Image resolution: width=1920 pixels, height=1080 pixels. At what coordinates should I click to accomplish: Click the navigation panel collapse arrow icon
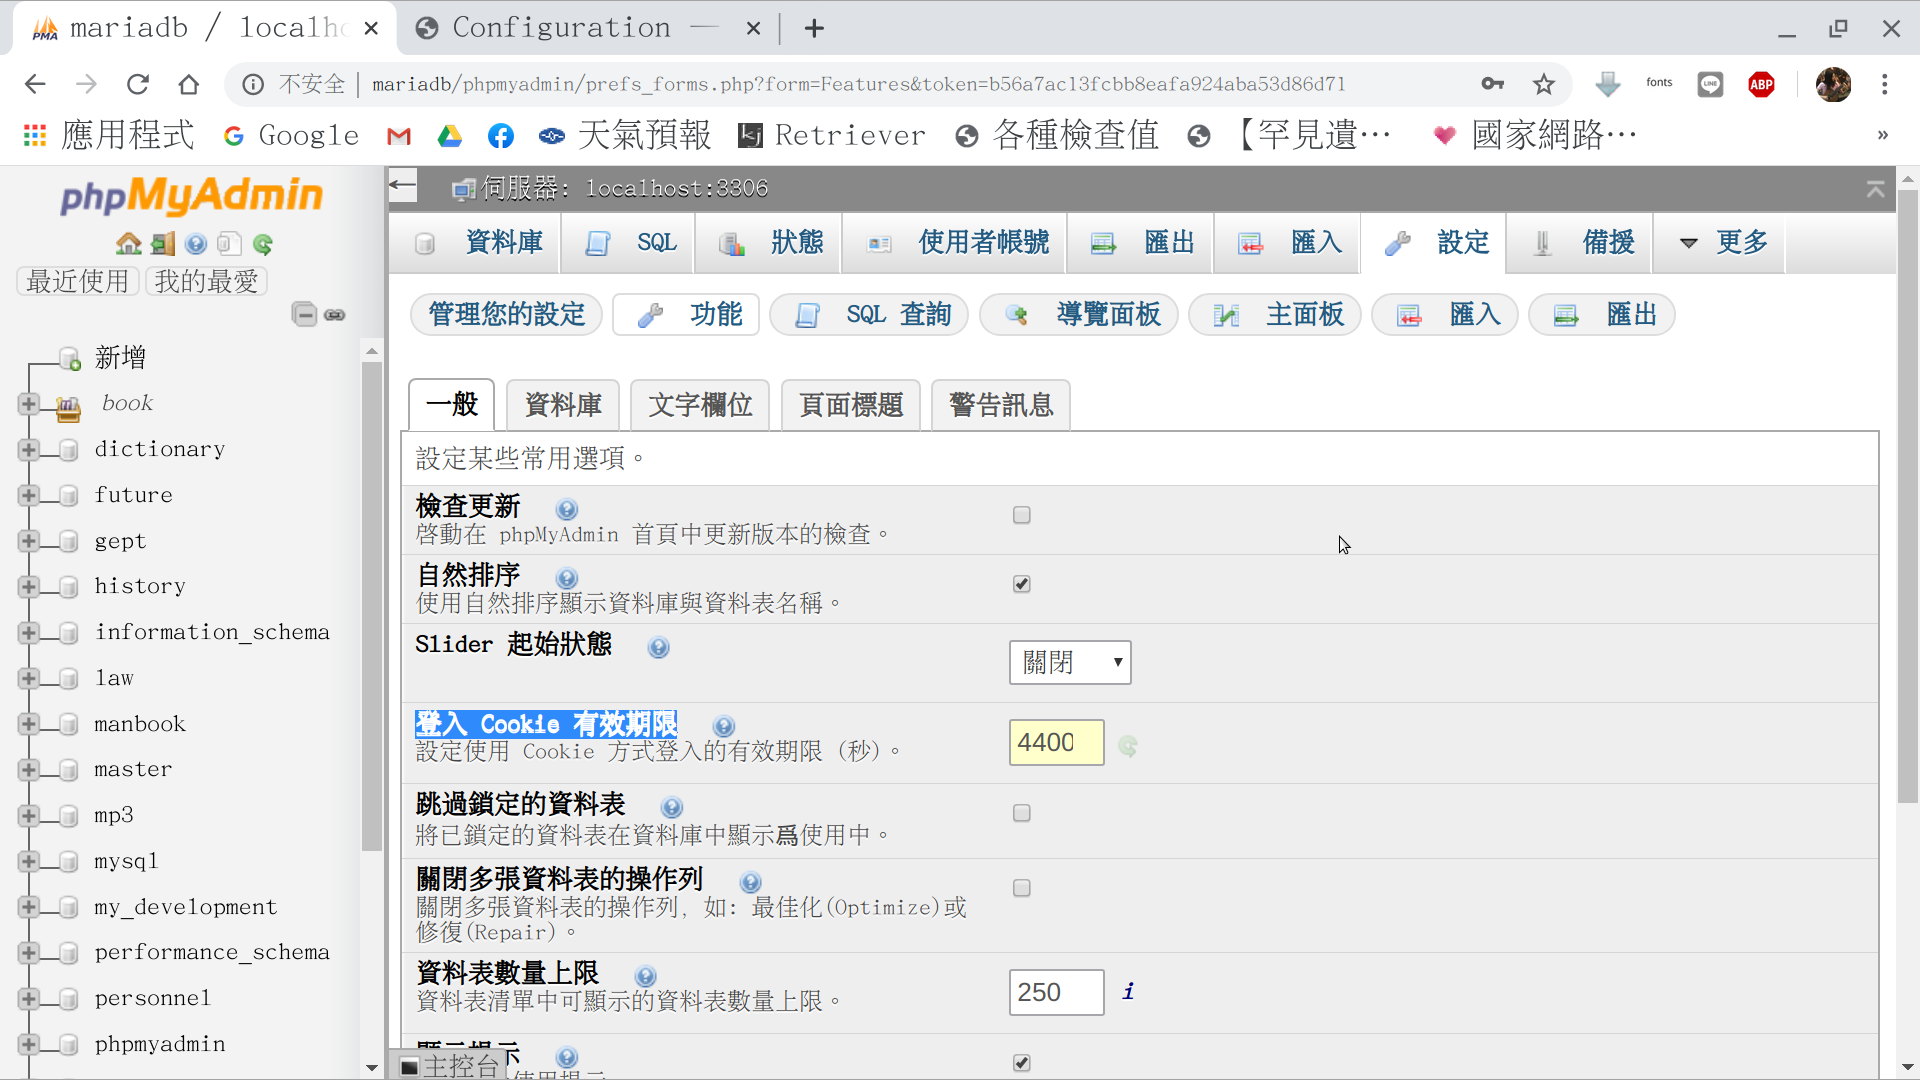[403, 185]
